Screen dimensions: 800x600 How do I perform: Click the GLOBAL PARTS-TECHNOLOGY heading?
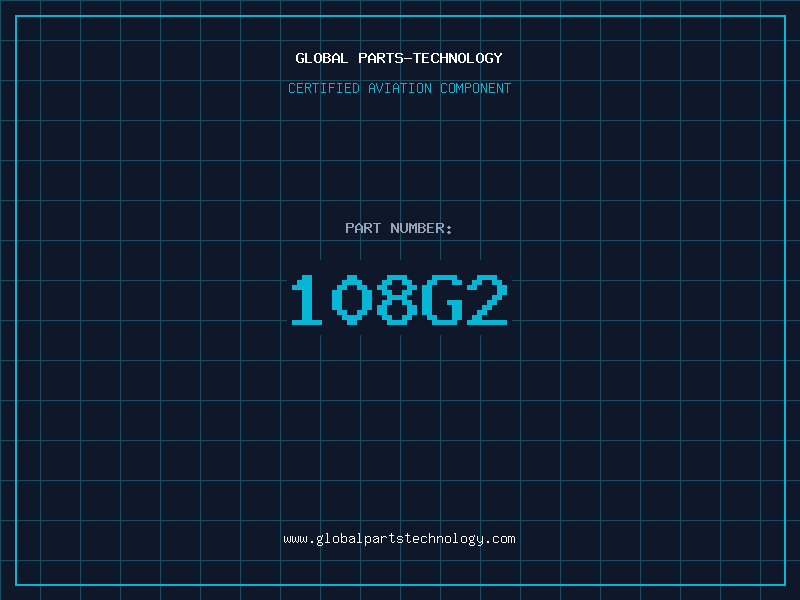coord(399,58)
